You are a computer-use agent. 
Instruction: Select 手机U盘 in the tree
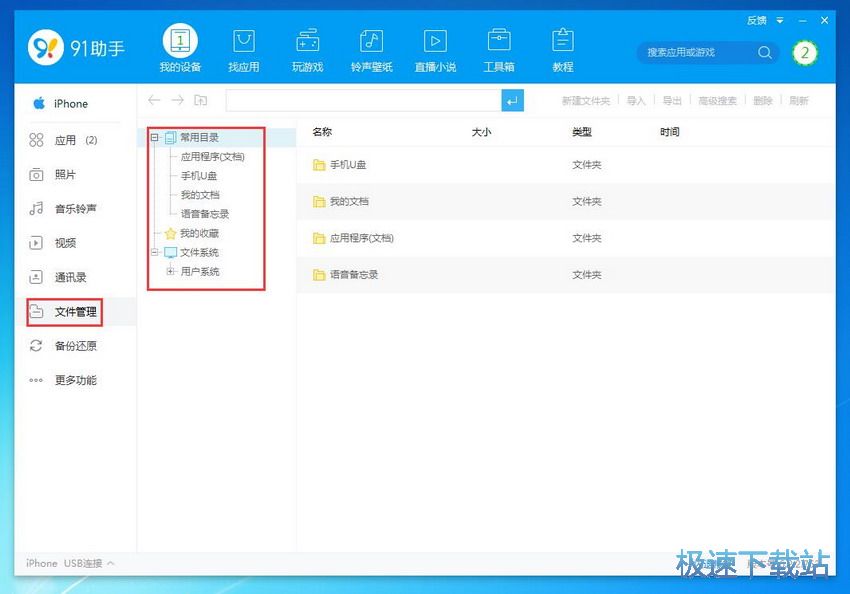pyautogui.click(x=199, y=176)
